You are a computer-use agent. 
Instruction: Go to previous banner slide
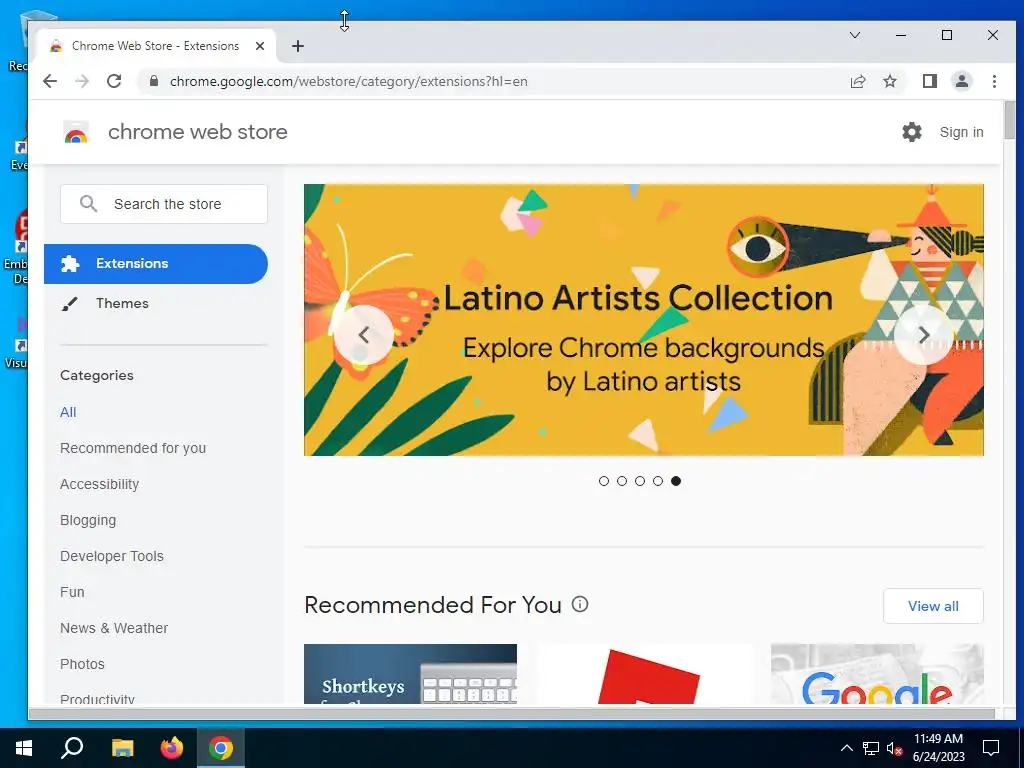364,335
